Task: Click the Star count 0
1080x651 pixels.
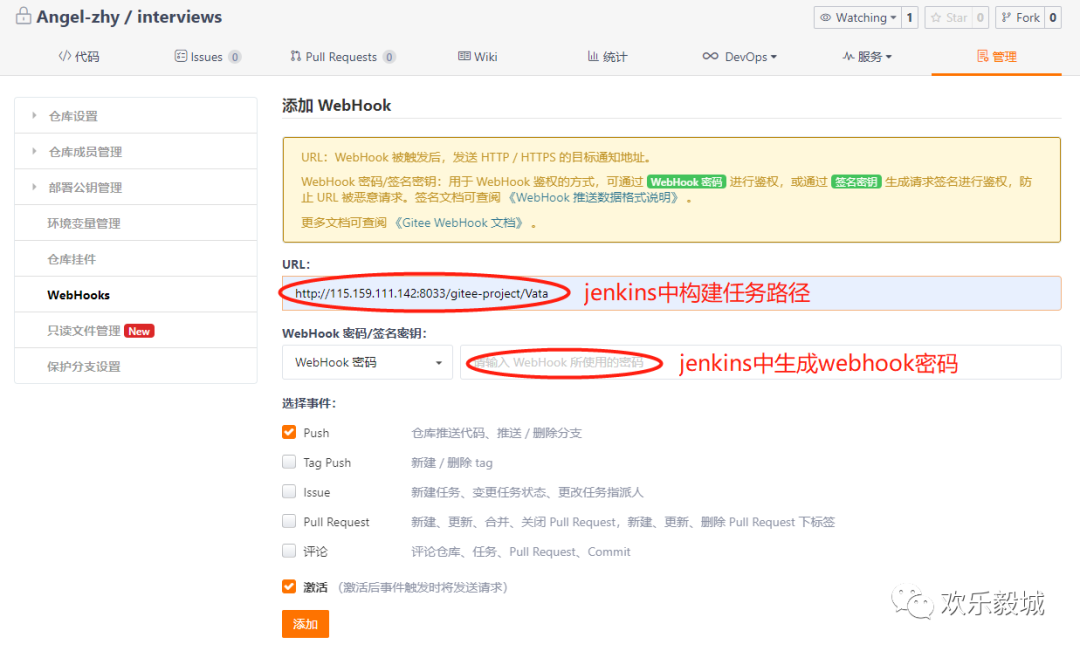Action: point(980,18)
